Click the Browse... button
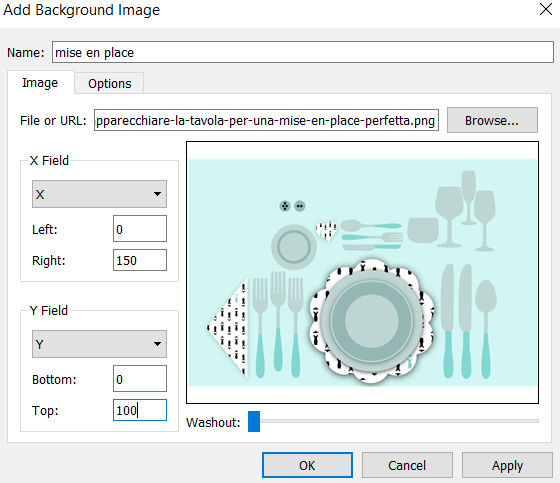Viewport: 560px width, 483px height. coord(492,120)
